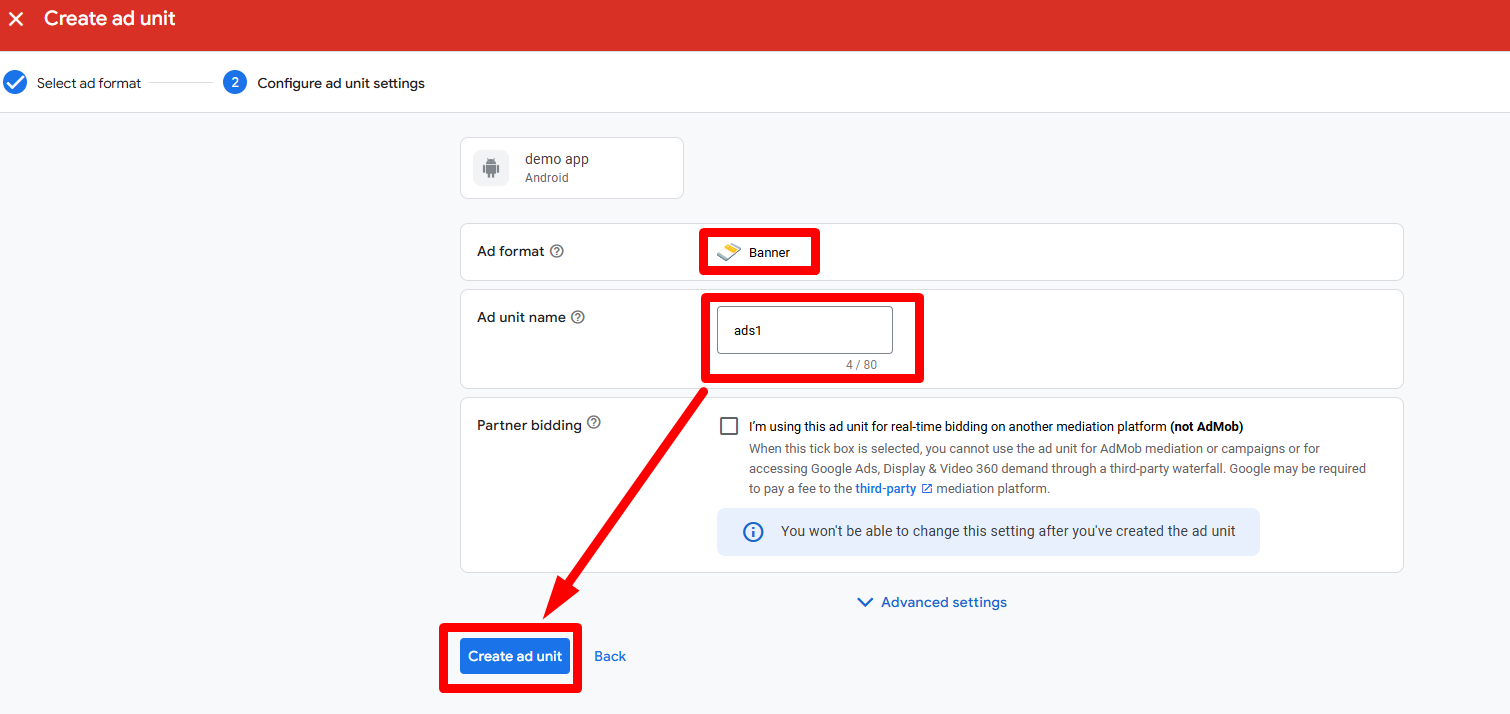
Task: Expand Advanced settings with the chevron arrow
Action: (x=865, y=602)
